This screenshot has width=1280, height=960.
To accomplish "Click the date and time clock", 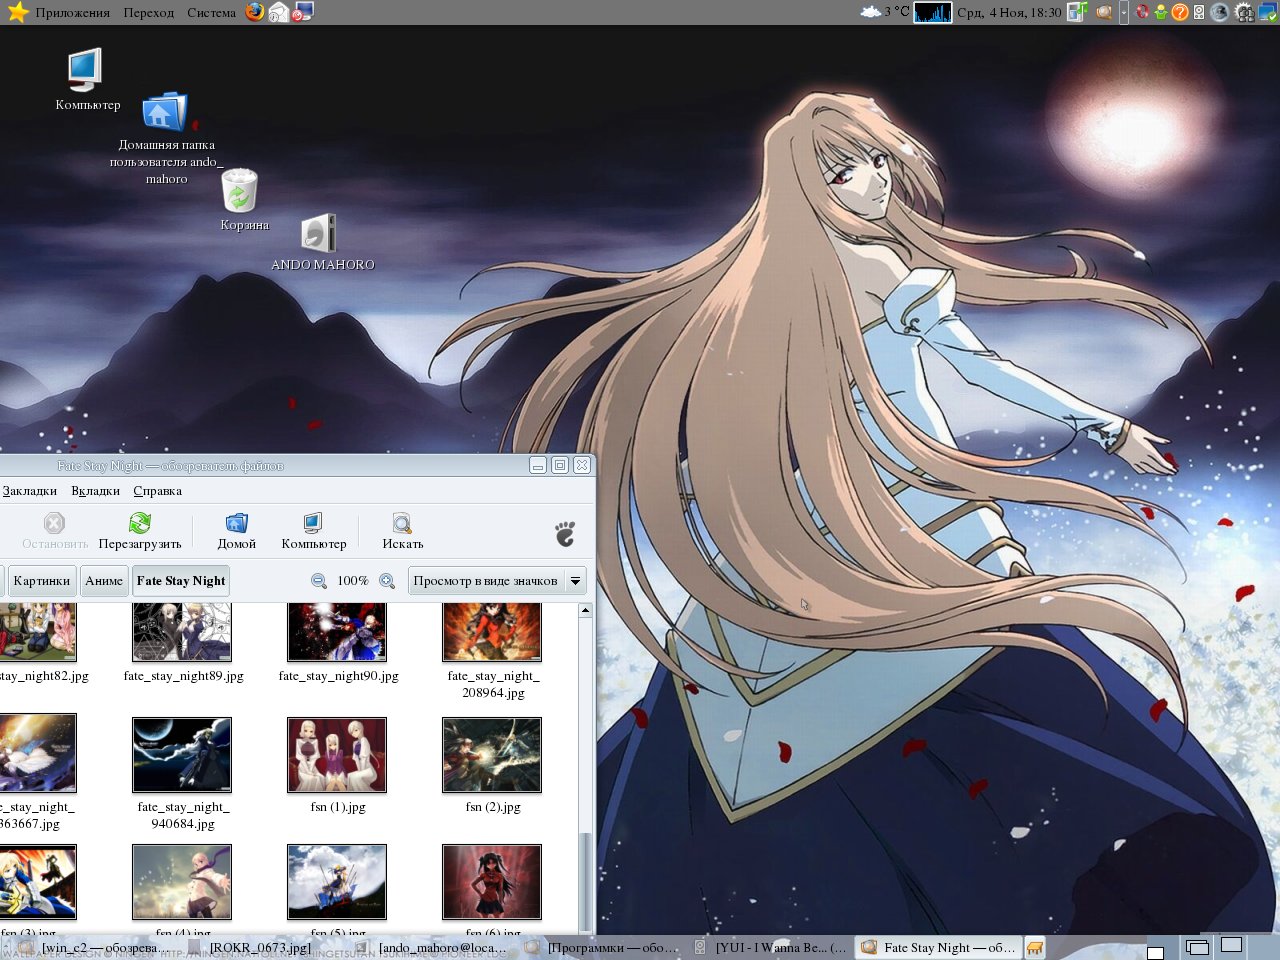I will coord(1009,13).
